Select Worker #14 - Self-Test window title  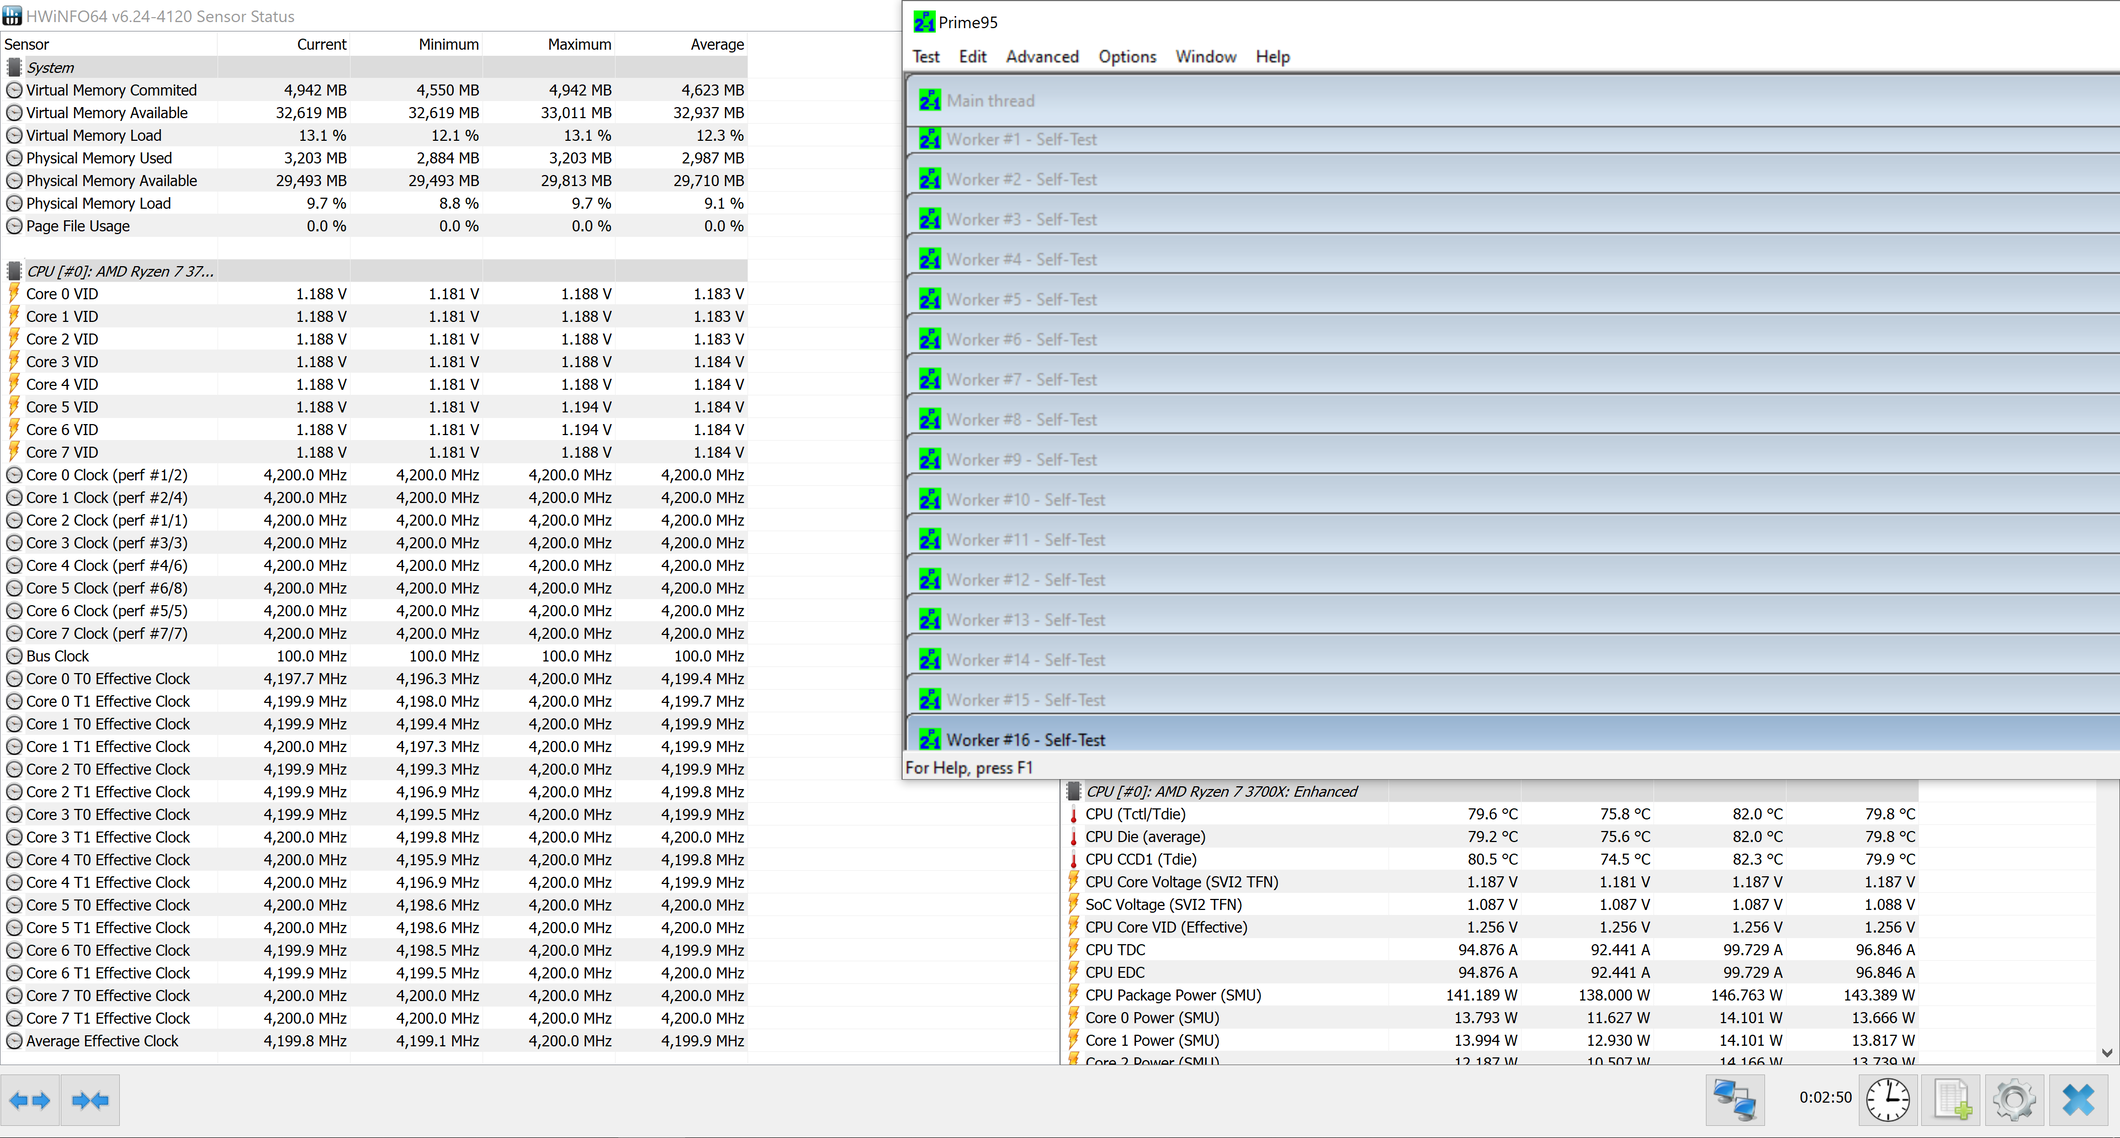tap(1025, 659)
